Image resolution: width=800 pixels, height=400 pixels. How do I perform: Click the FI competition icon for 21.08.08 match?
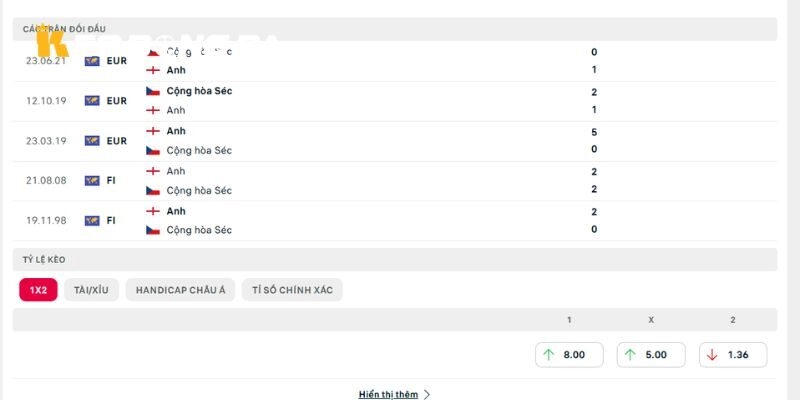pos(92,181)
